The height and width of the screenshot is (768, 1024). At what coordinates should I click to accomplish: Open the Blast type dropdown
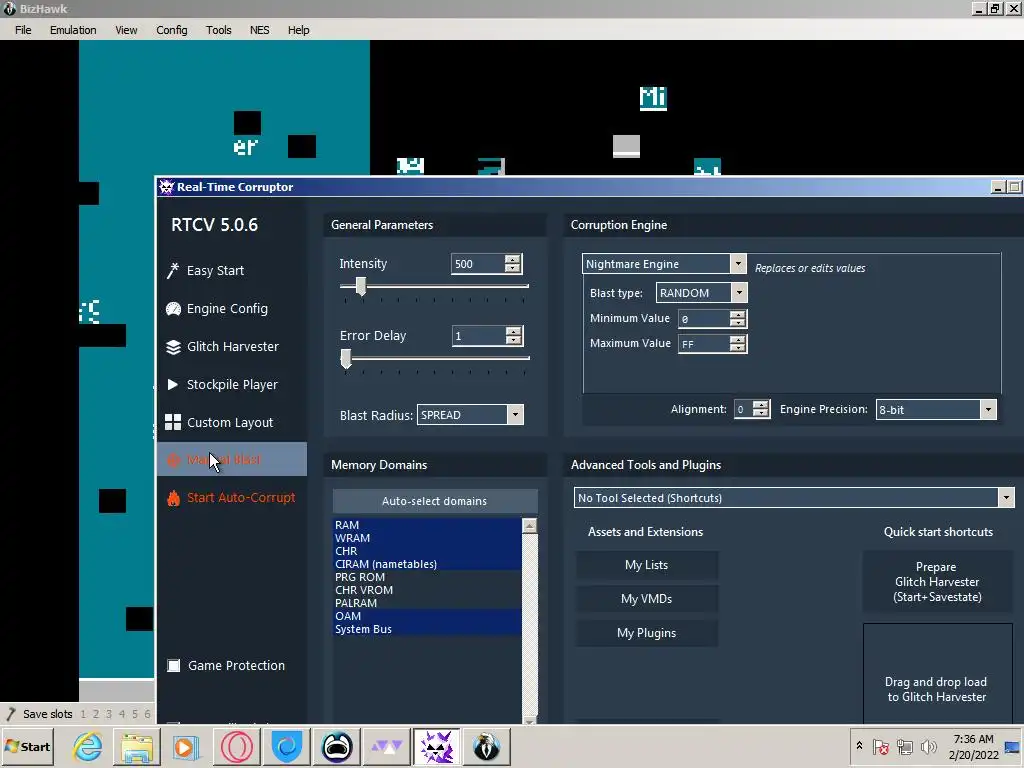tap(739, 293)
